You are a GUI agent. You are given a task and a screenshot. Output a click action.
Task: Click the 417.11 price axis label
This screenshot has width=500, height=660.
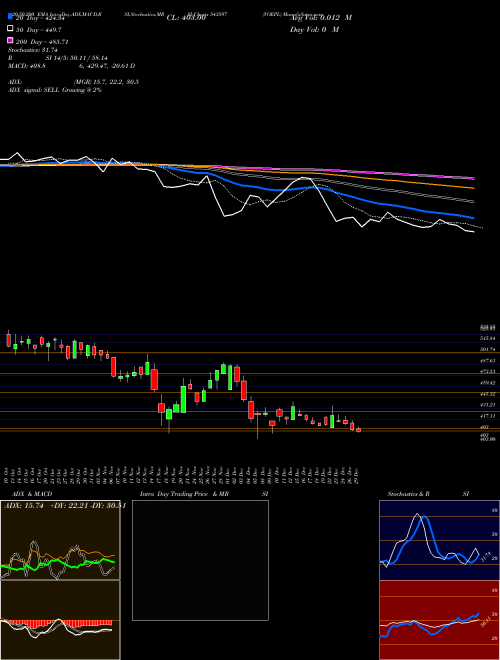pos(487,416)
